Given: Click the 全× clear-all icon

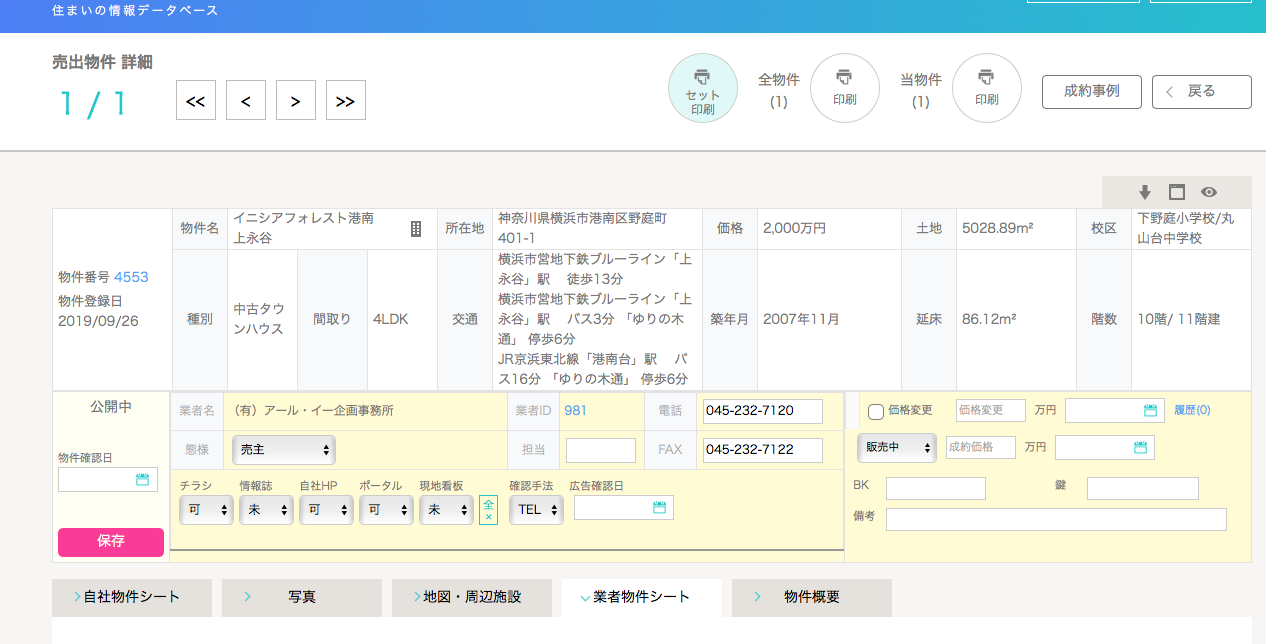Looking at the screenshot, I should tap(488, 510).
